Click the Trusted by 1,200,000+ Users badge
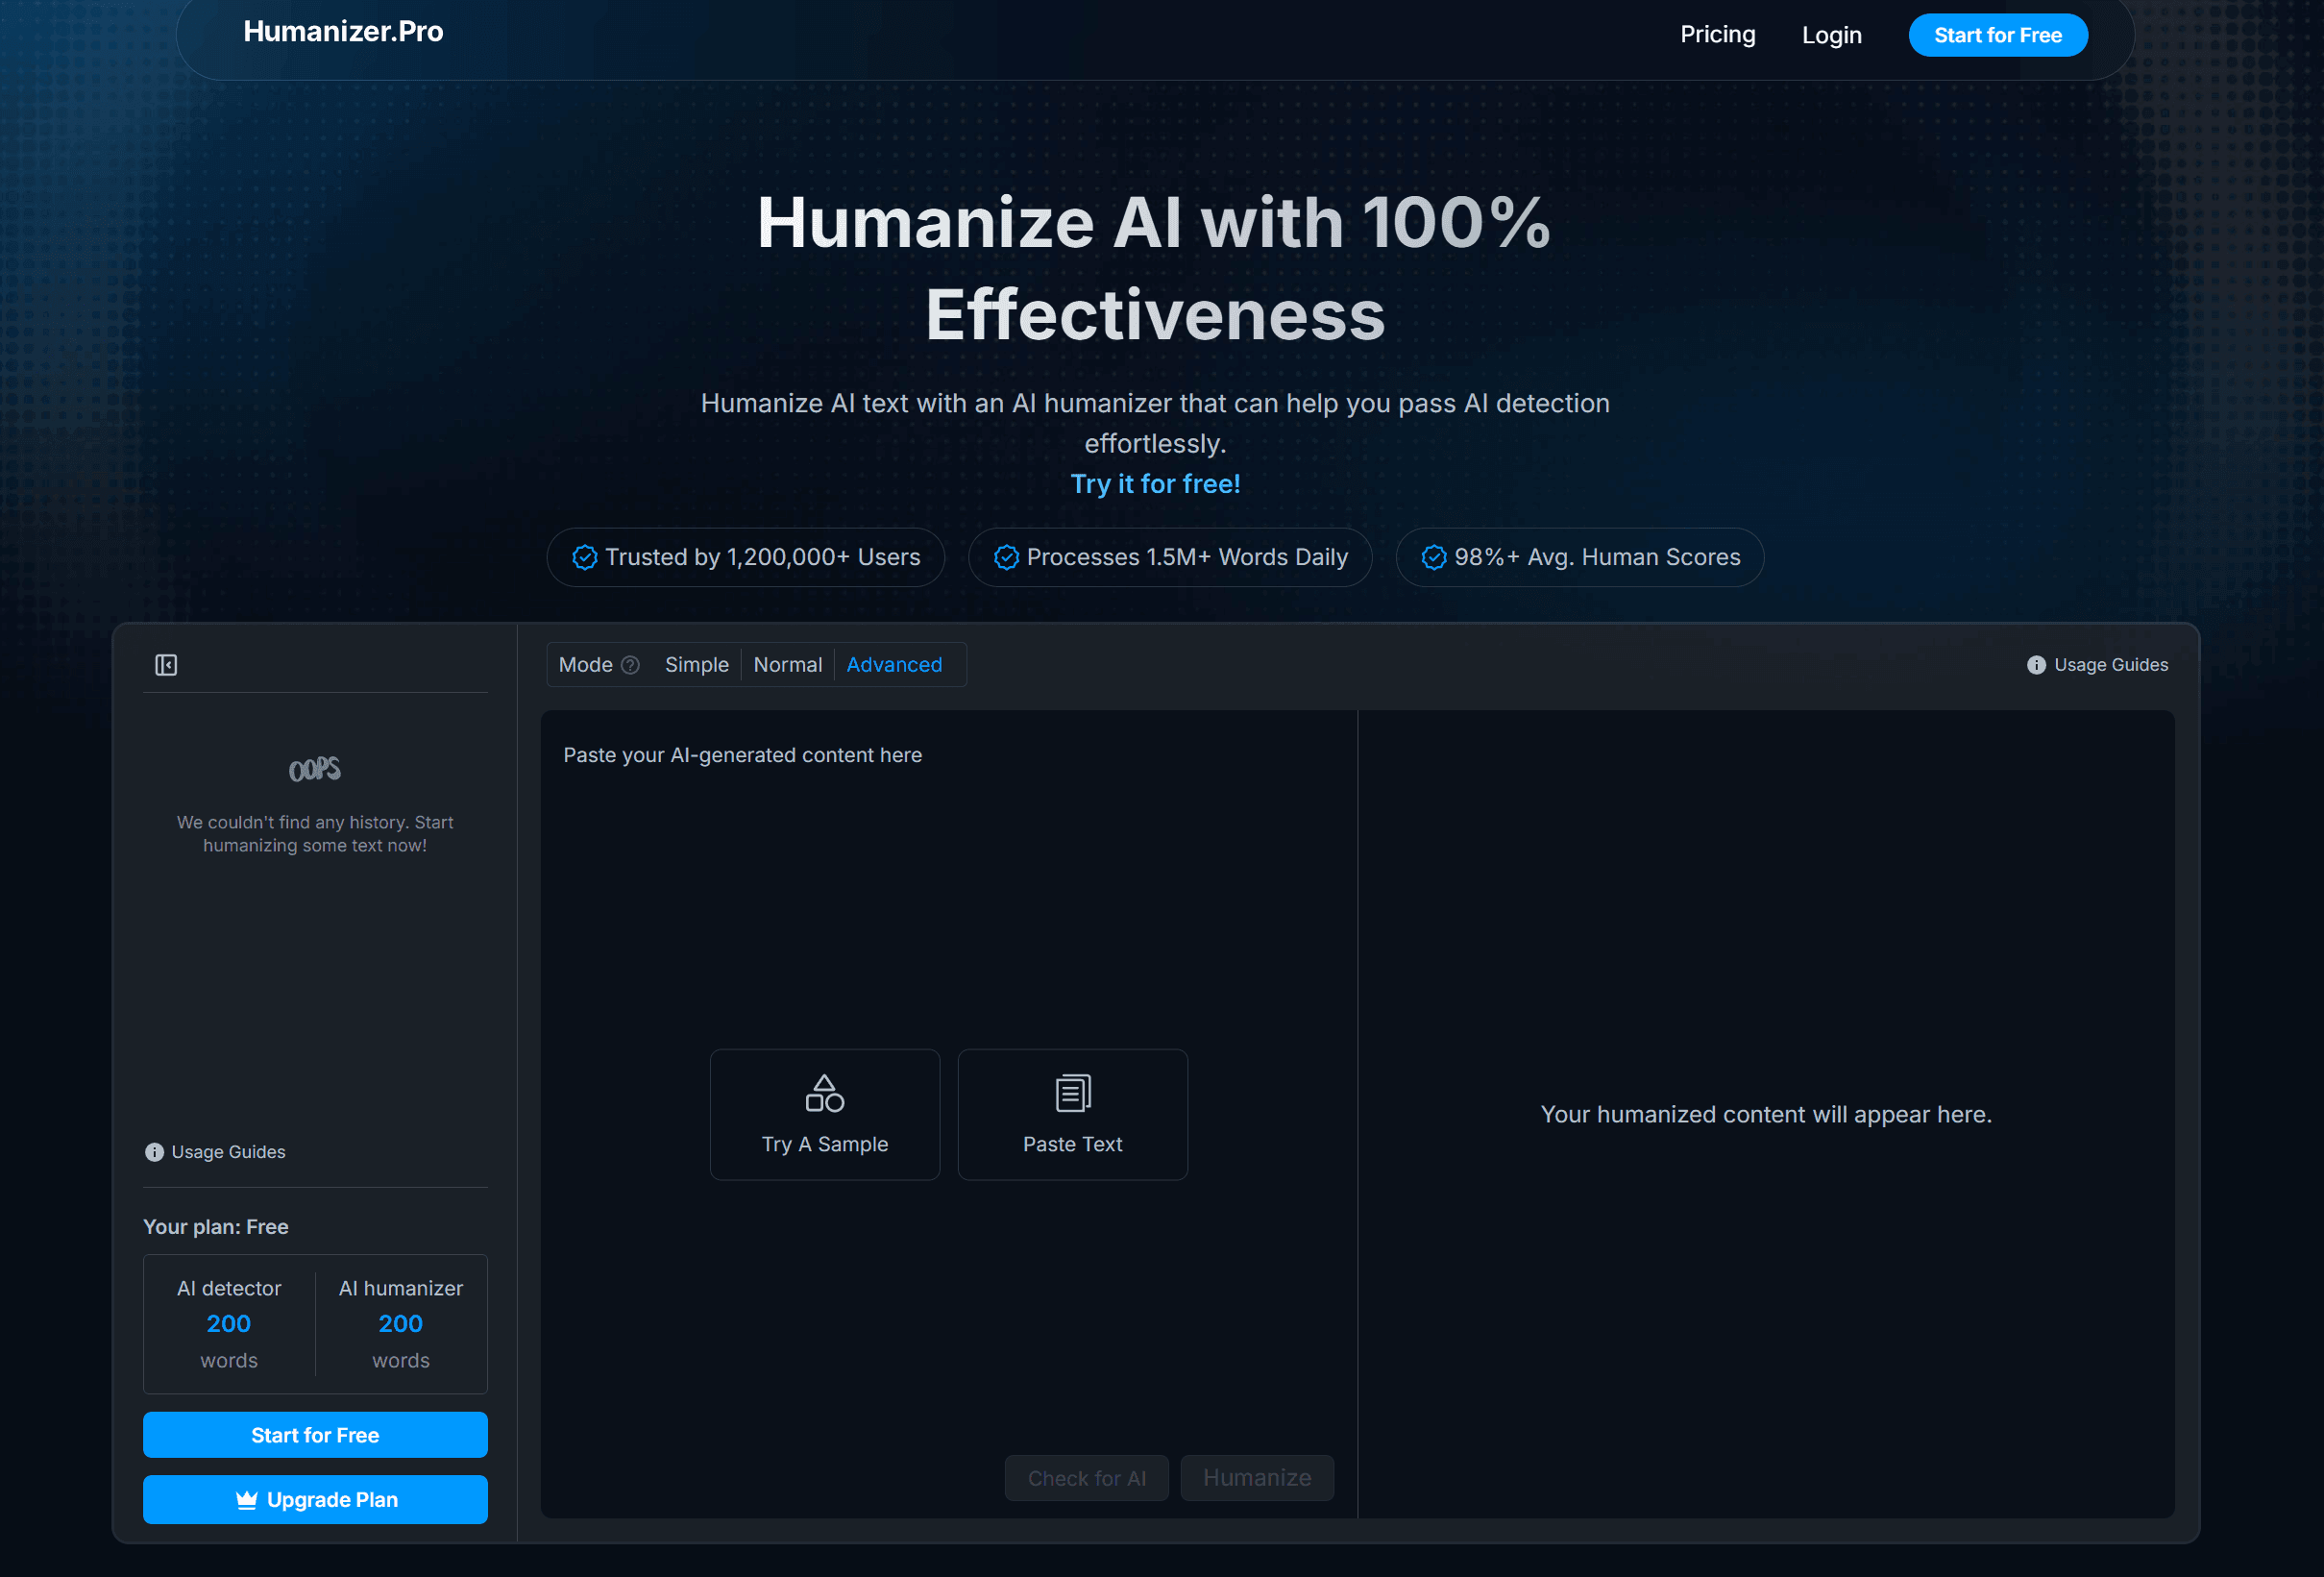 click(x=746, y=557)
